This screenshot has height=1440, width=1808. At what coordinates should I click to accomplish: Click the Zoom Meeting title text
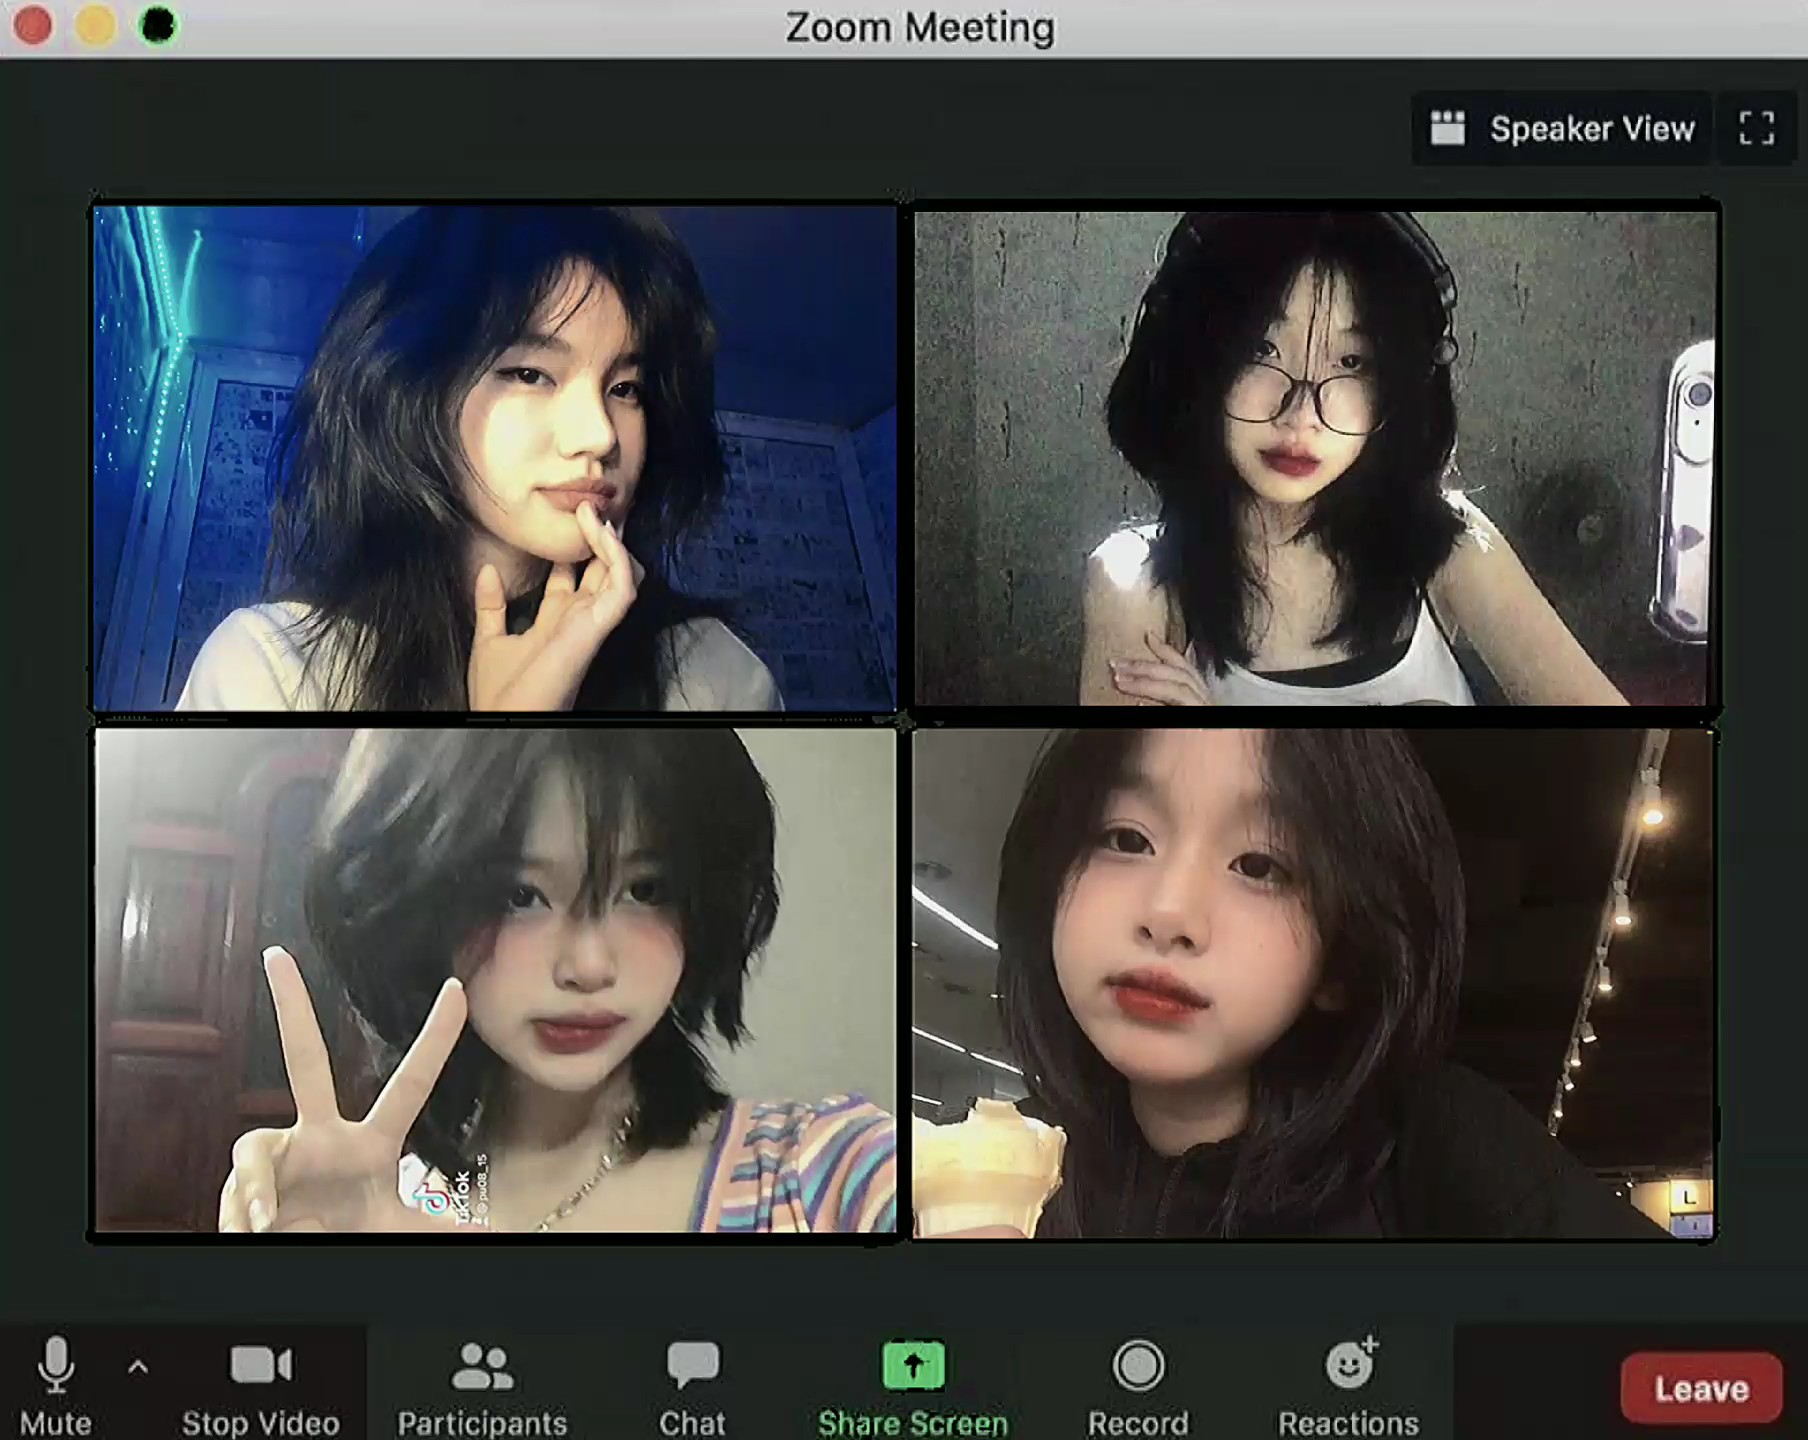click(x=919, y=28)
